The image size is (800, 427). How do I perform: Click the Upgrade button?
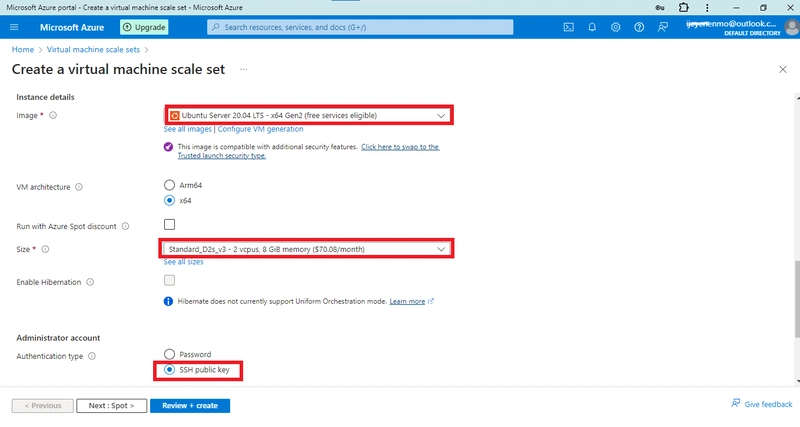[x=144, y=27]
